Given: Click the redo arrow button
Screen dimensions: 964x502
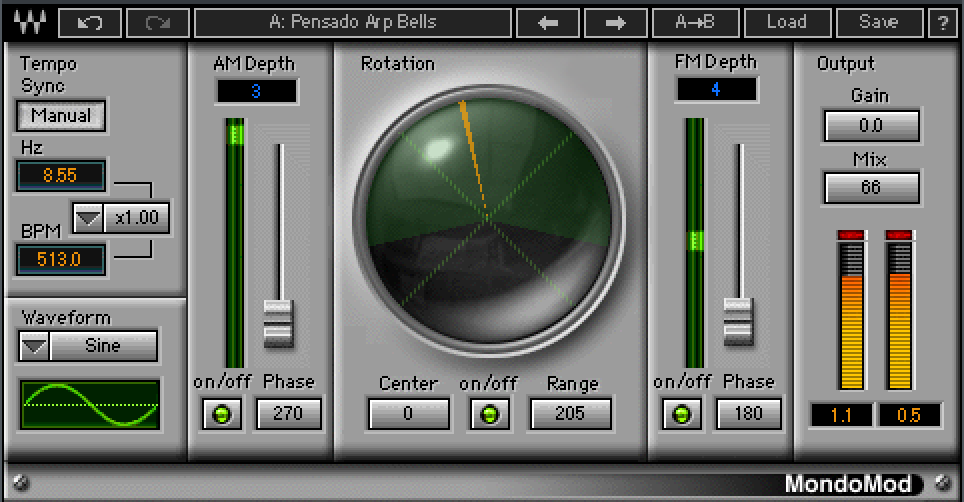Looking at the screenshot, I should (157, 23).
